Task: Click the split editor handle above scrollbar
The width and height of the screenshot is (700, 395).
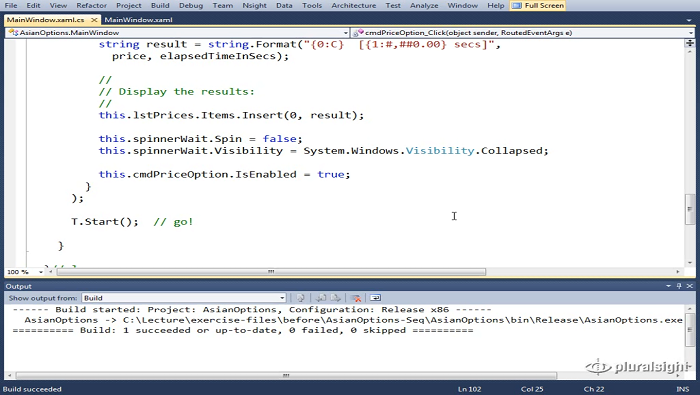Action: pos(689,43)
